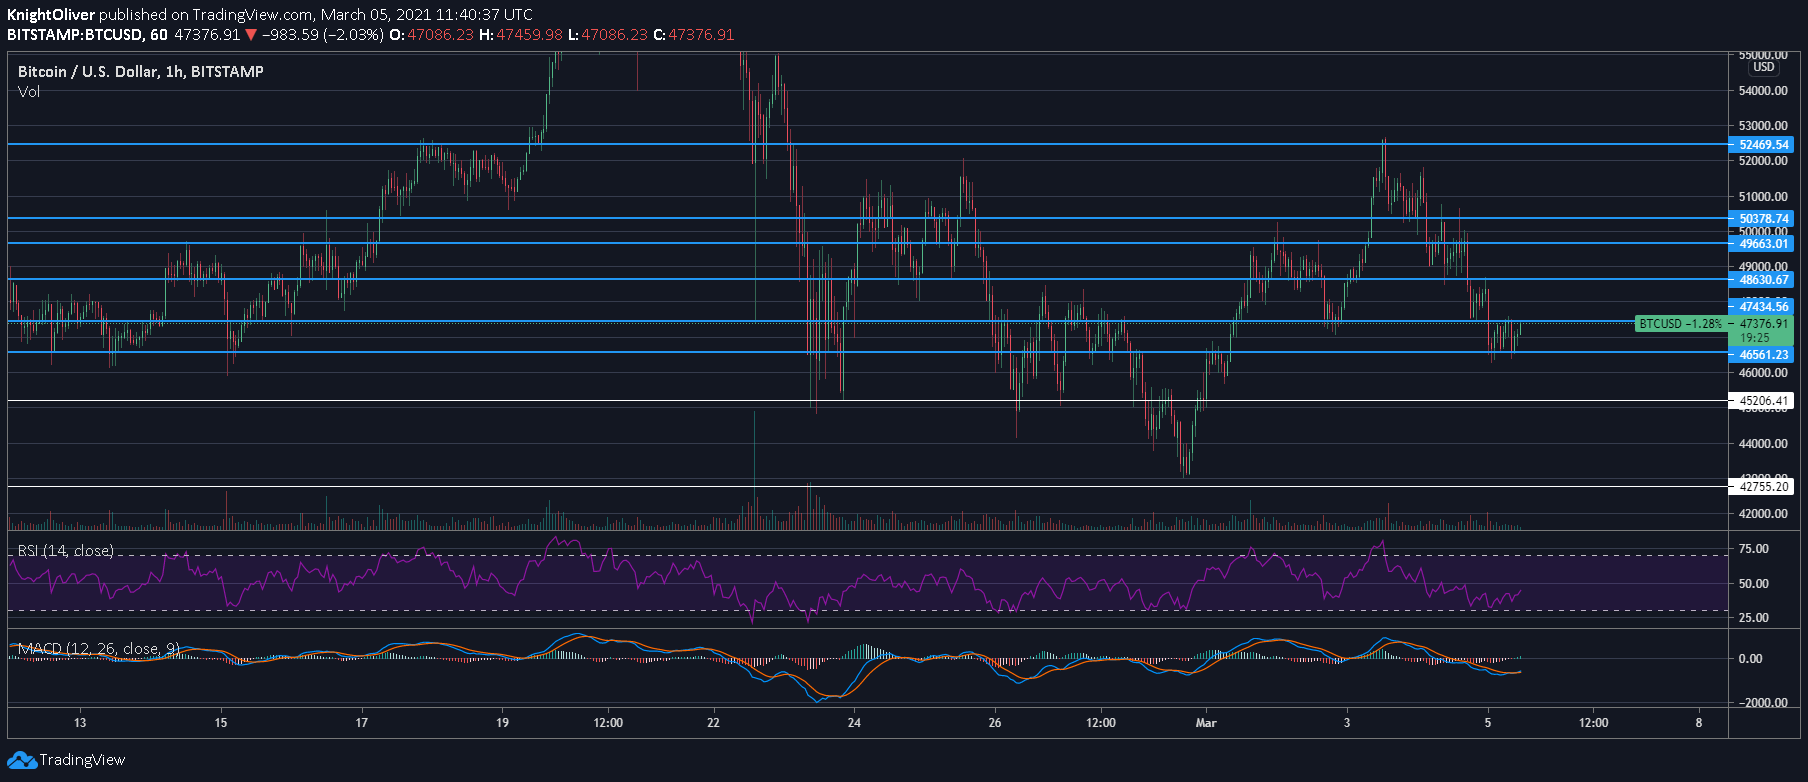
Task: Click the 52469.54 price level label
Action: [x=1761, y=145]
